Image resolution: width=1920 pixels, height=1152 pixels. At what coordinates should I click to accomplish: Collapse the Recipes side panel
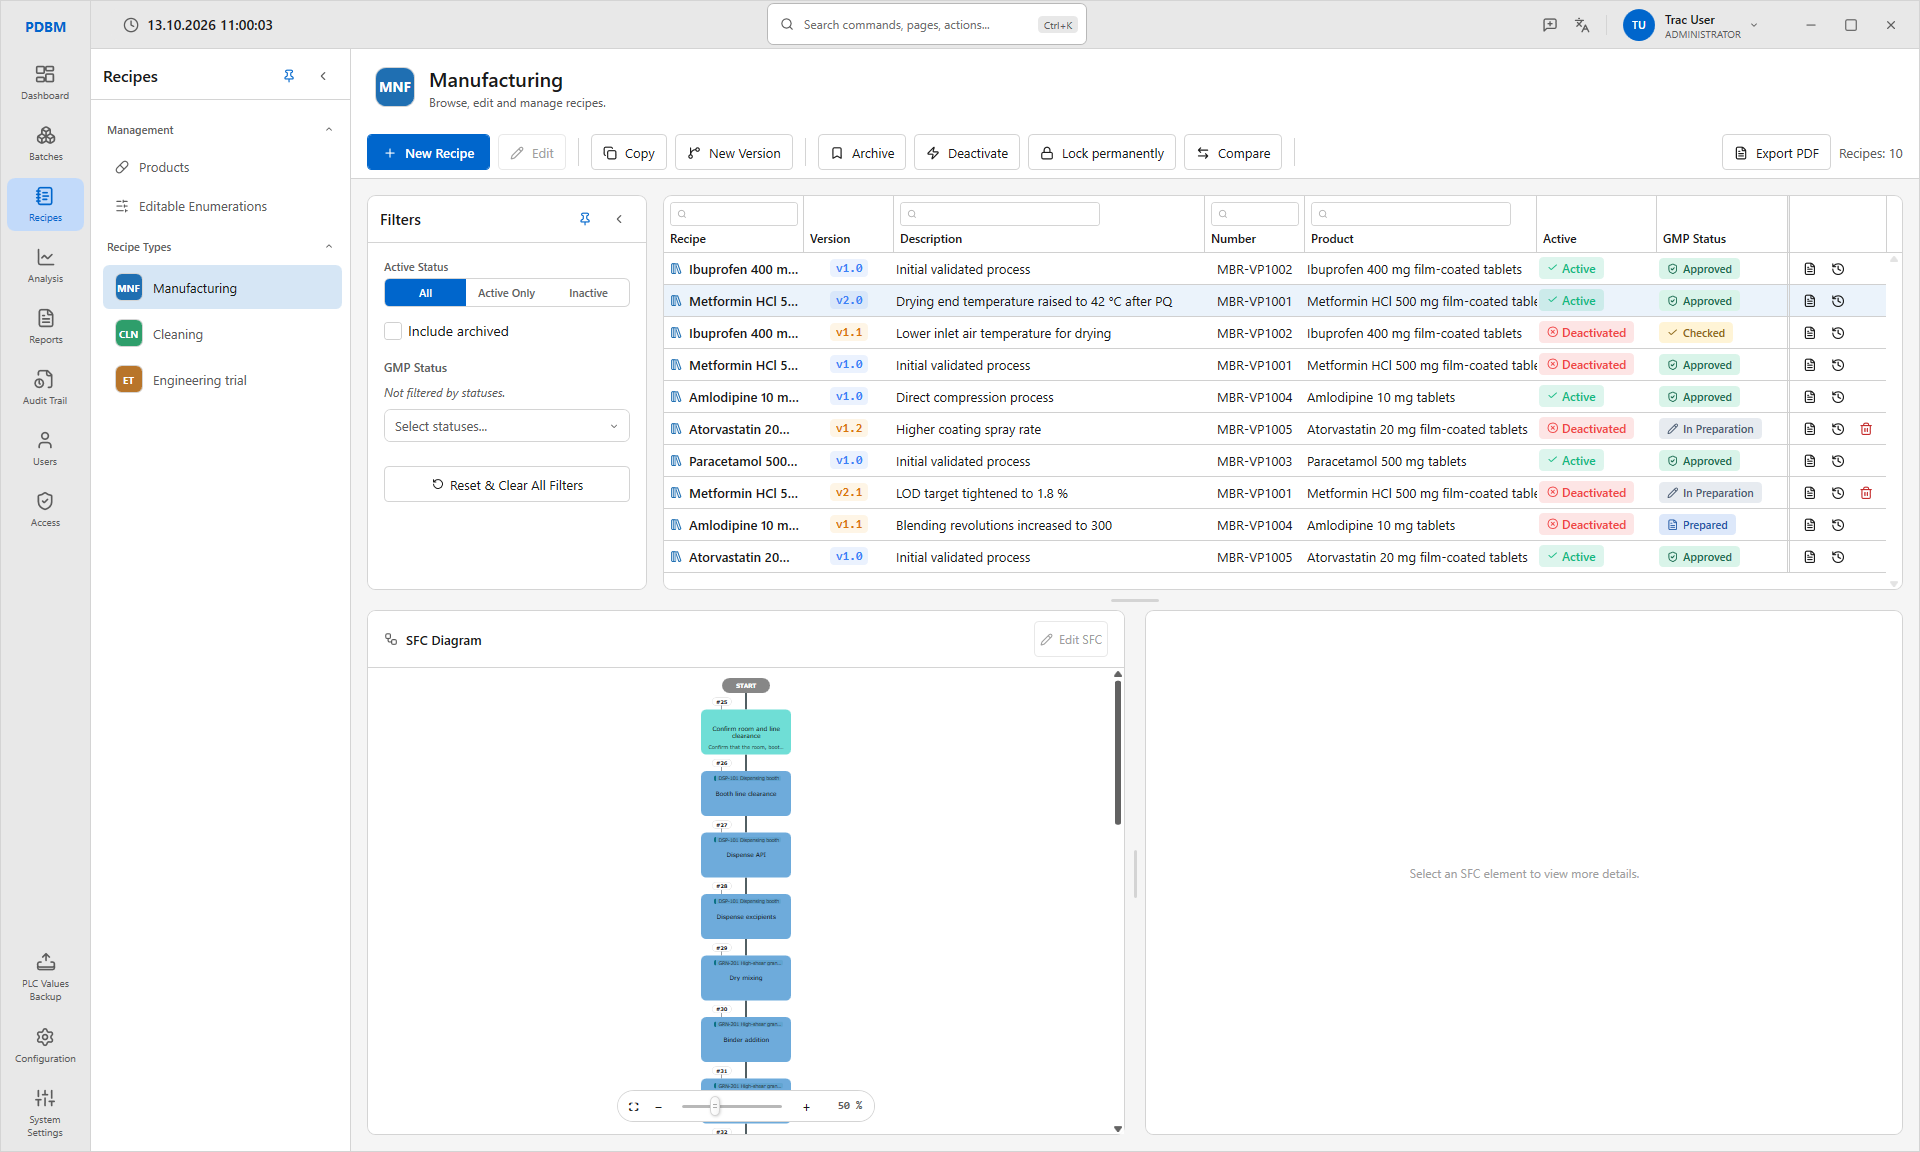point(323,76)
